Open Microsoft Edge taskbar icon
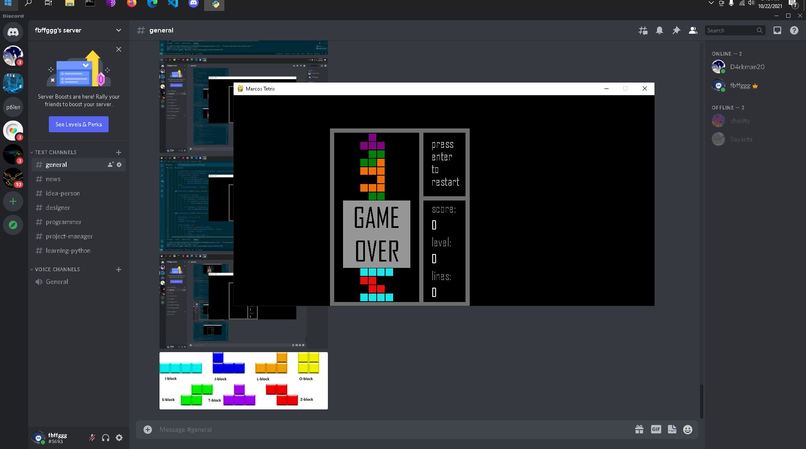Viewport: 806px width, 449px height. (152, 4)
